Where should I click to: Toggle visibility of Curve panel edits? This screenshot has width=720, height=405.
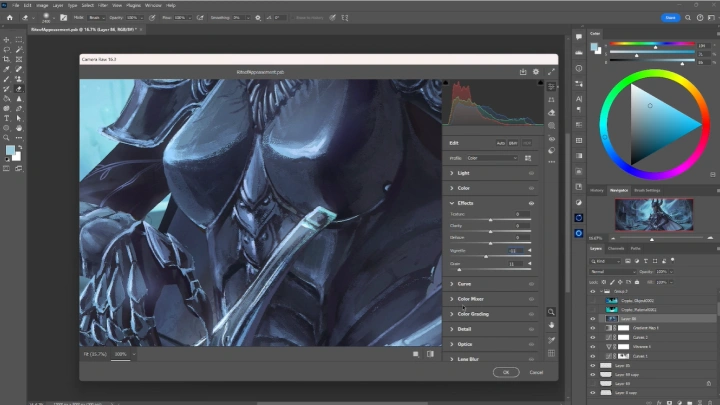(531, 284)
